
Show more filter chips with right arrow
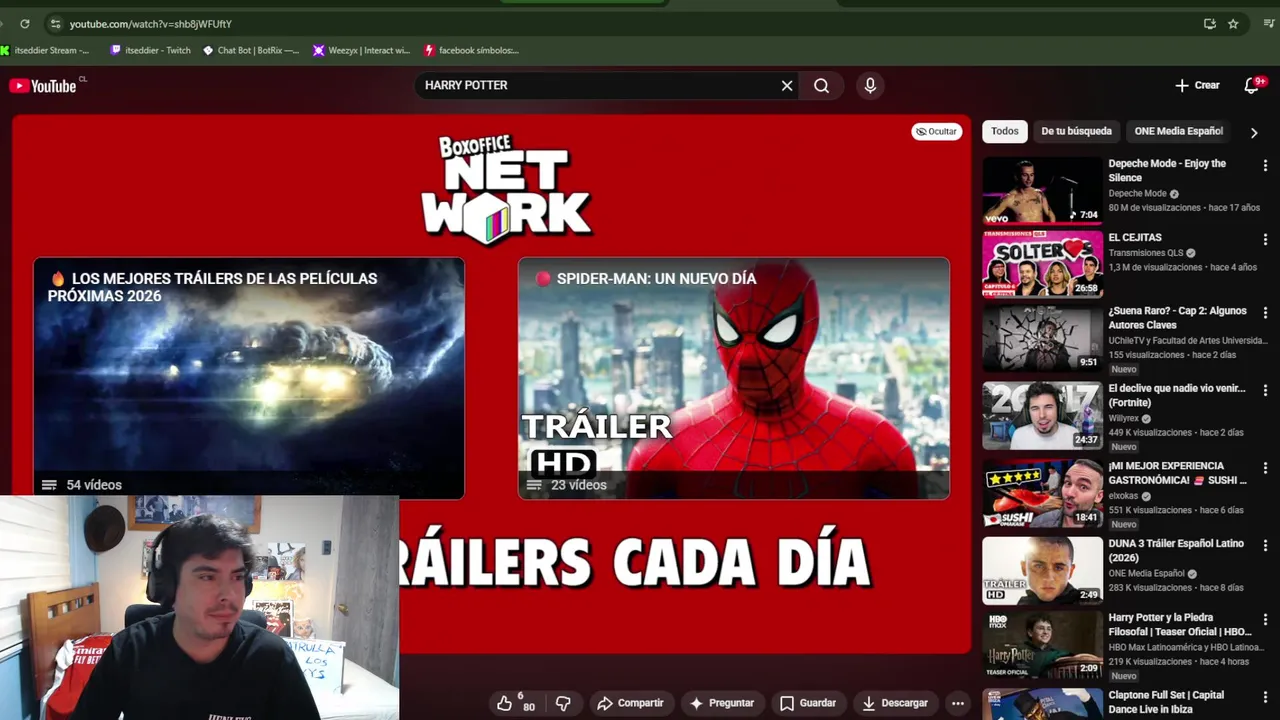[1254, 132]
